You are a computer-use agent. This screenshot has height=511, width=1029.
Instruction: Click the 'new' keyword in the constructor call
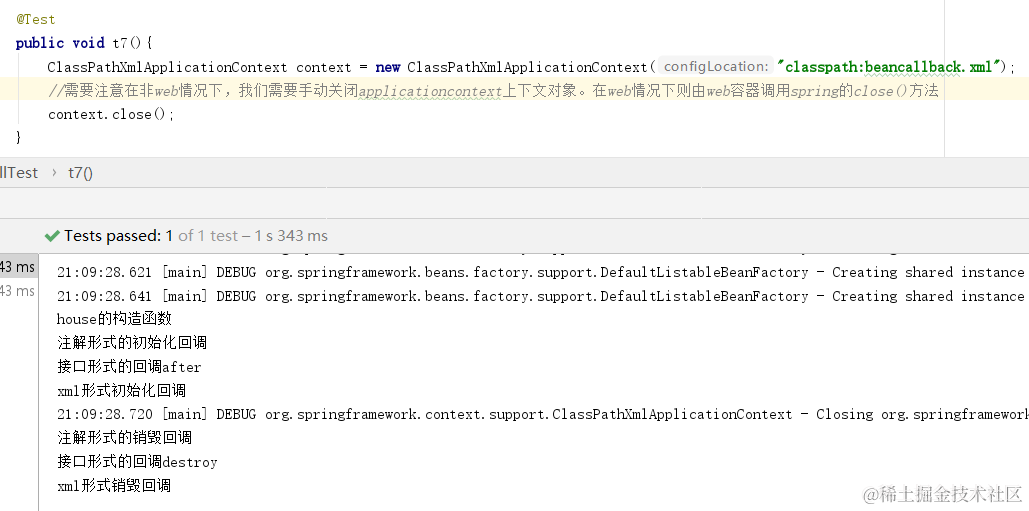[388, 68]
